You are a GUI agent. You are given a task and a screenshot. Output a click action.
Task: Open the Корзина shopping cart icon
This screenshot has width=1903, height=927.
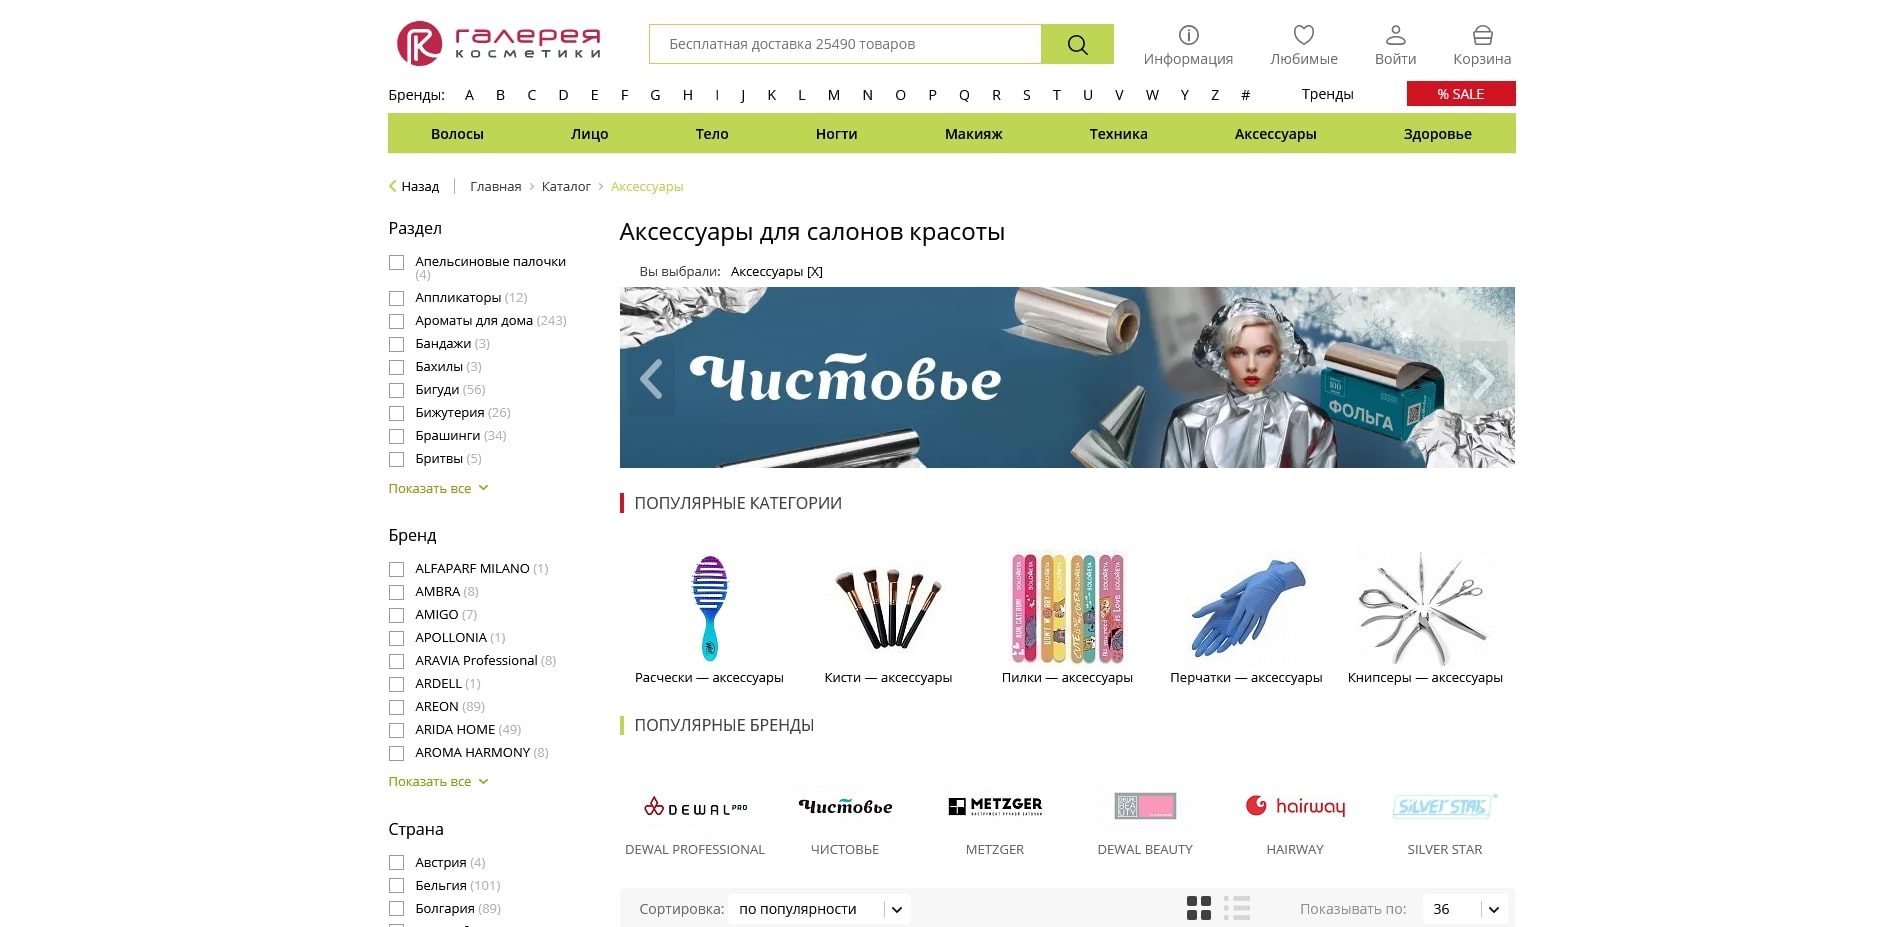coord(1481,32)
